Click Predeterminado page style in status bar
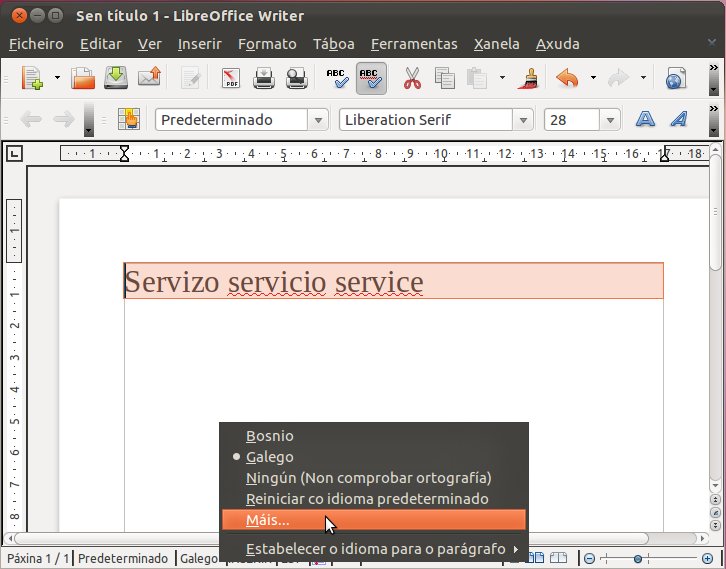Viewport: 726px width, 569px height. [123, 558]
